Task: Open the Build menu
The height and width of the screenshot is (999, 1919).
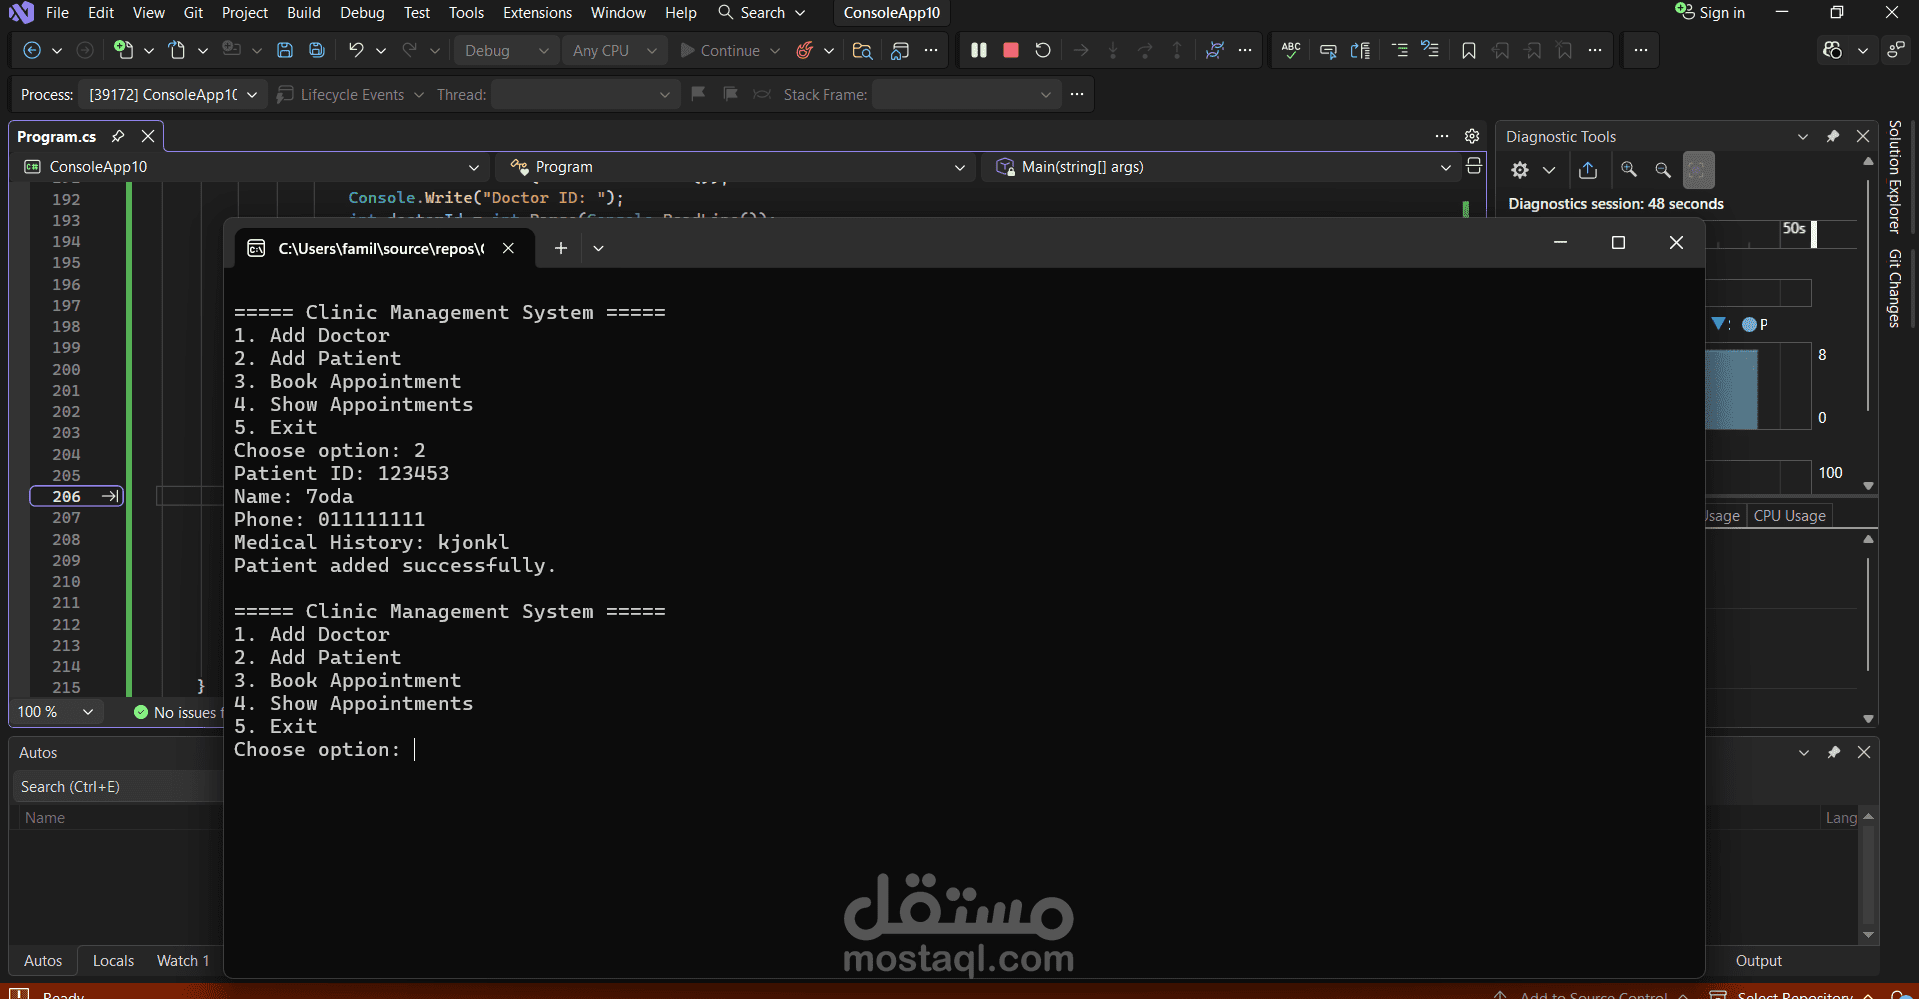Action: point(303,13)
